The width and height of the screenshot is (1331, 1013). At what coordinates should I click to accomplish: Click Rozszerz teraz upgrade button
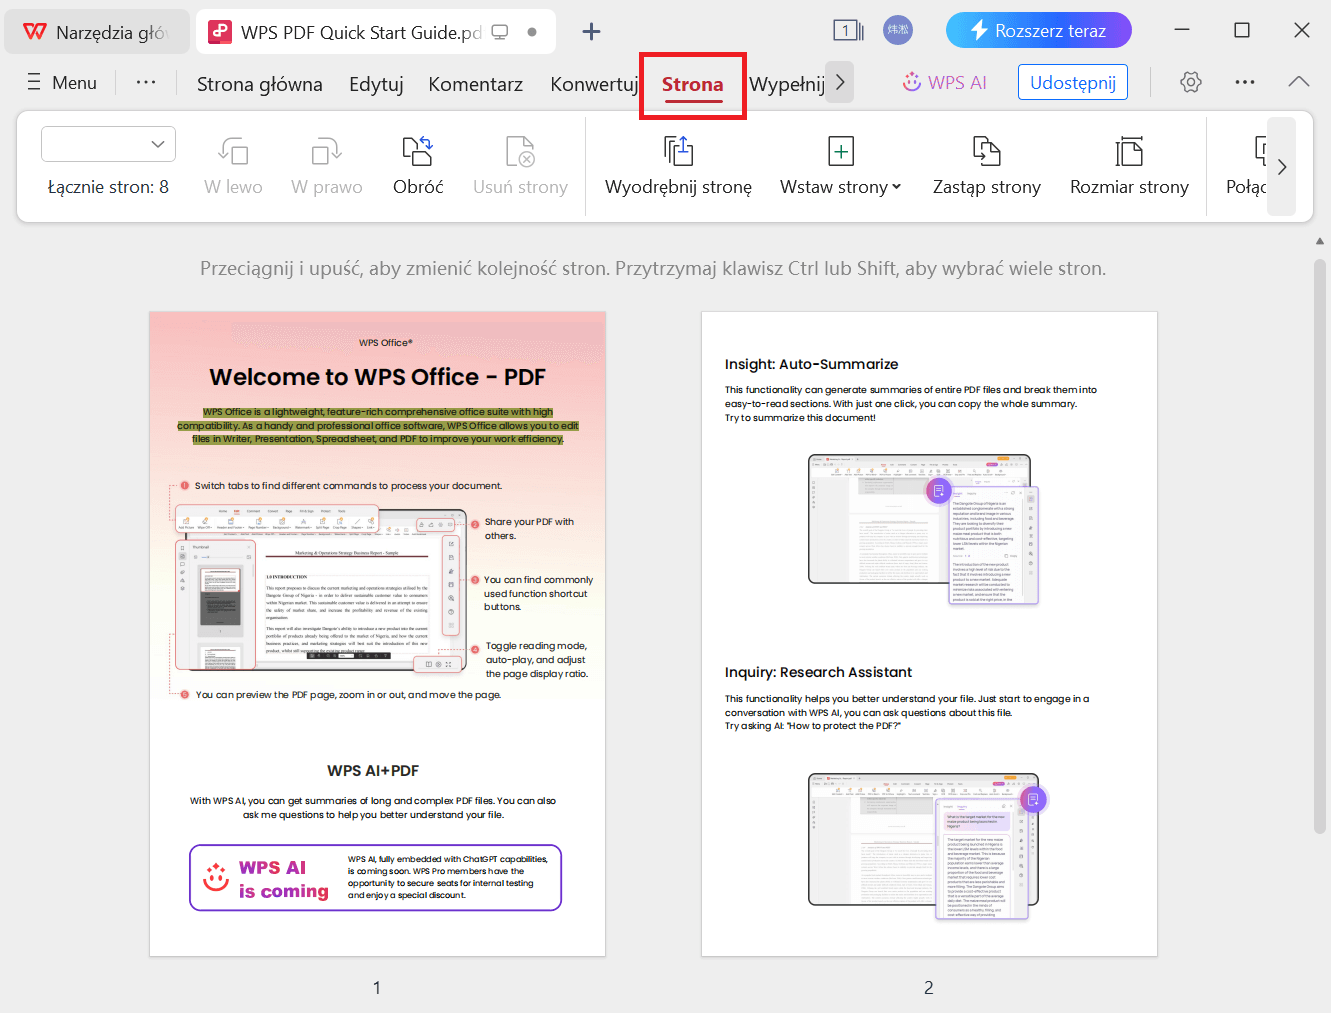(x=1039, y=30)
